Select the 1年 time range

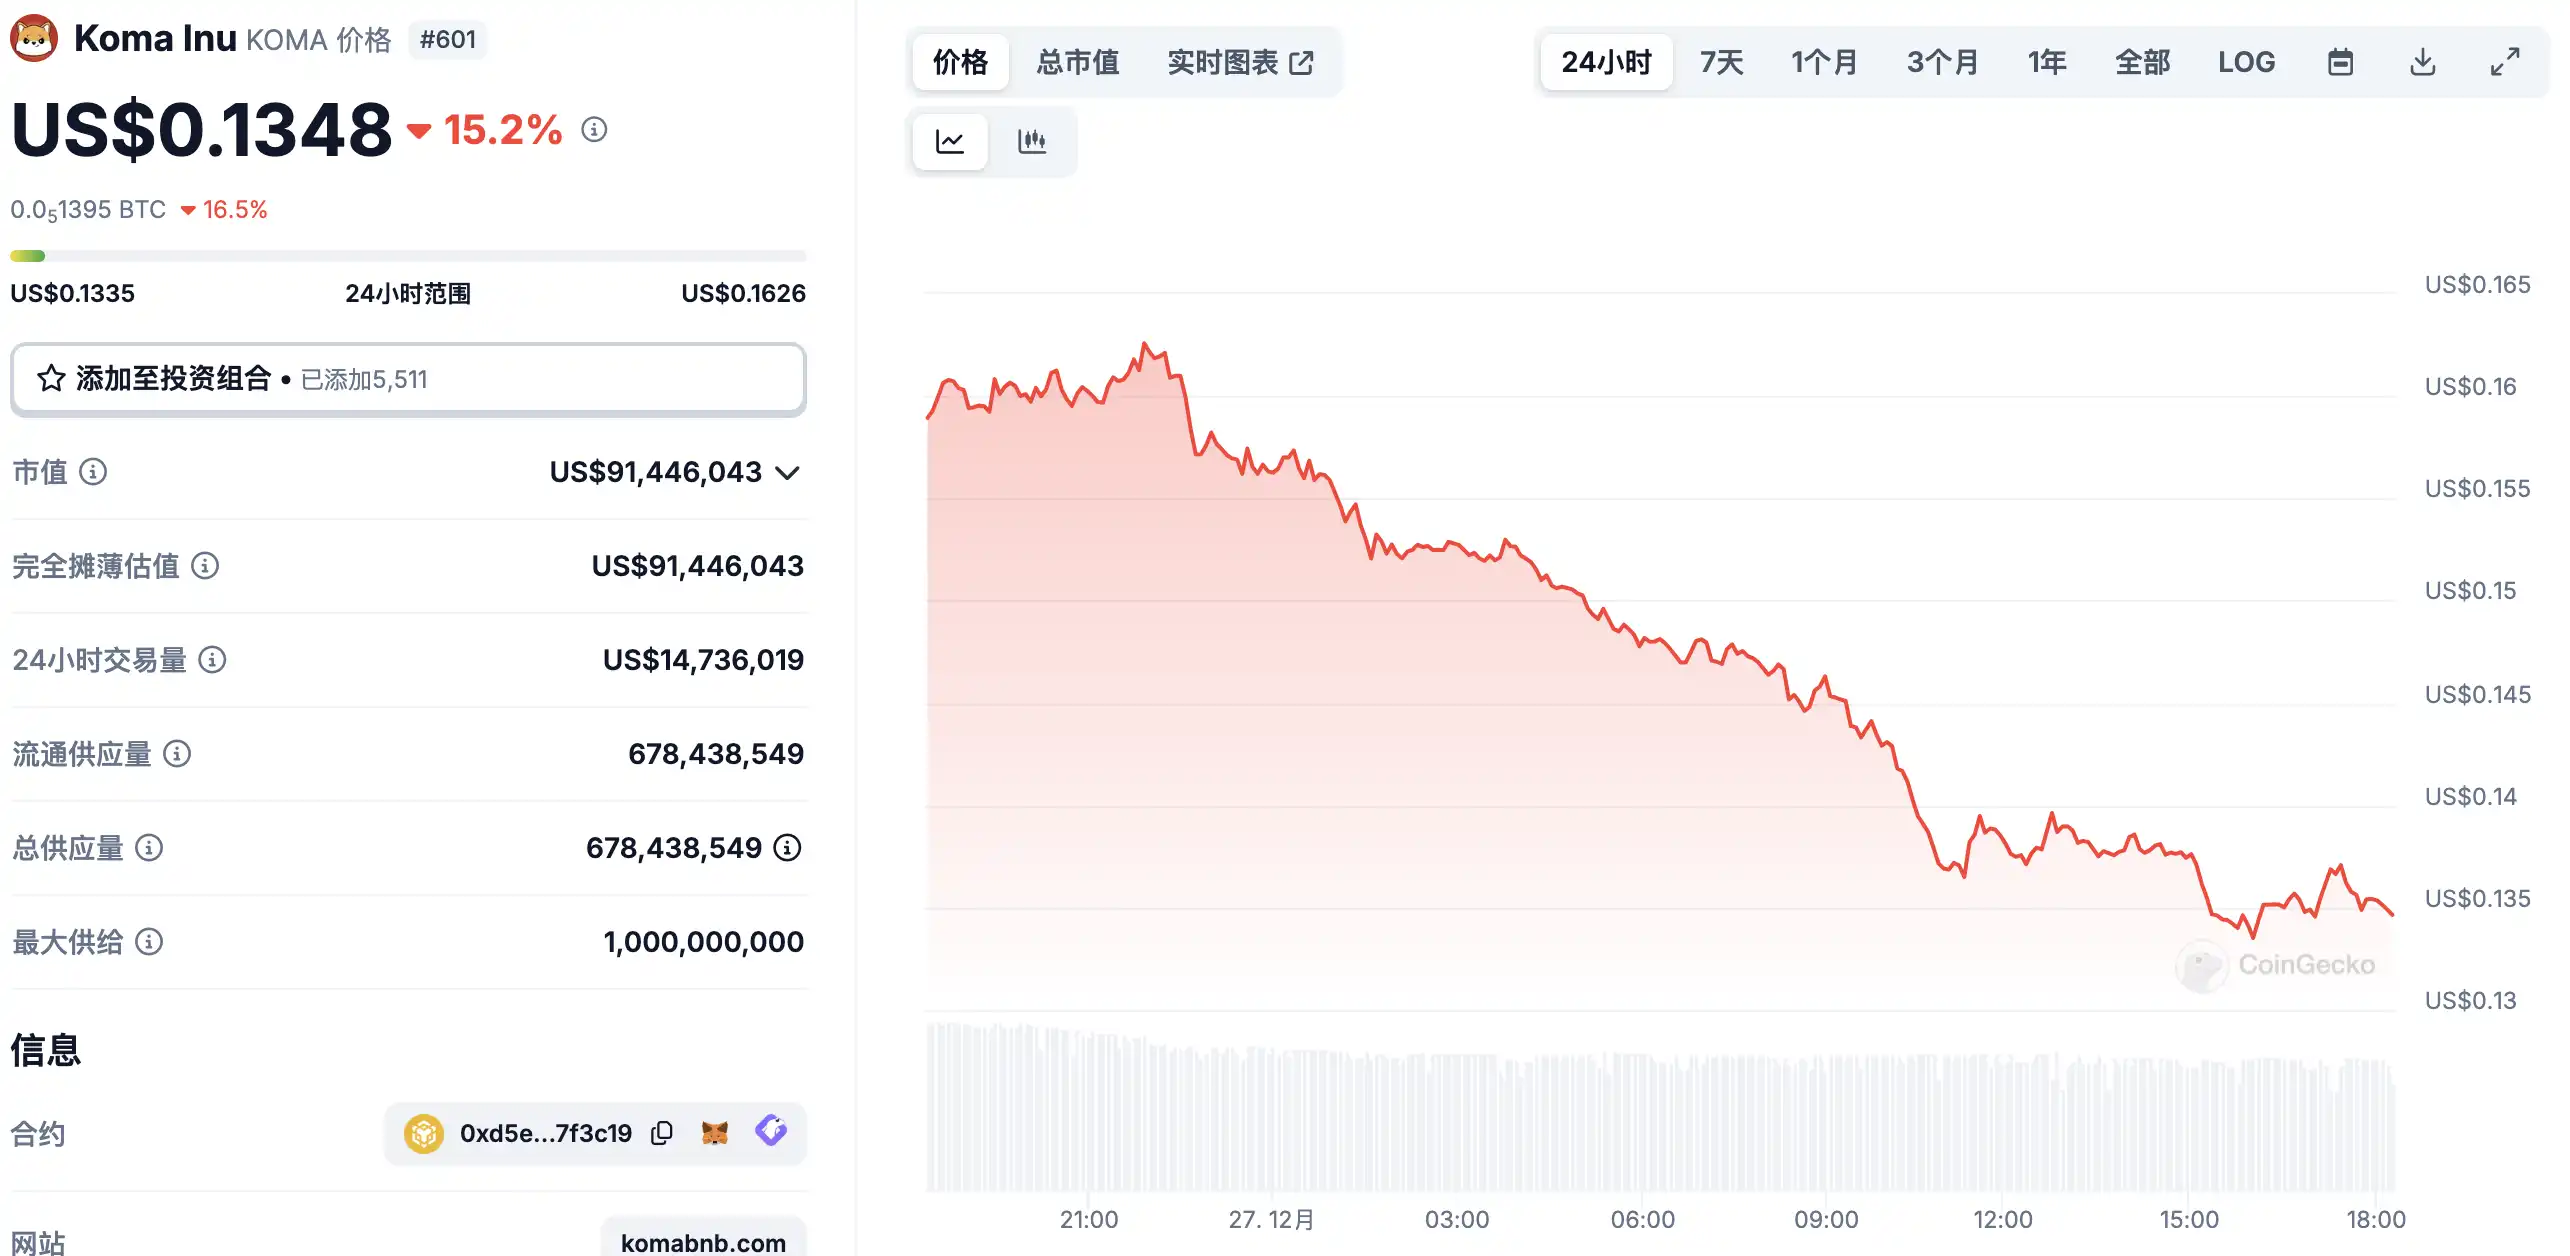(x=2046, y=63)
